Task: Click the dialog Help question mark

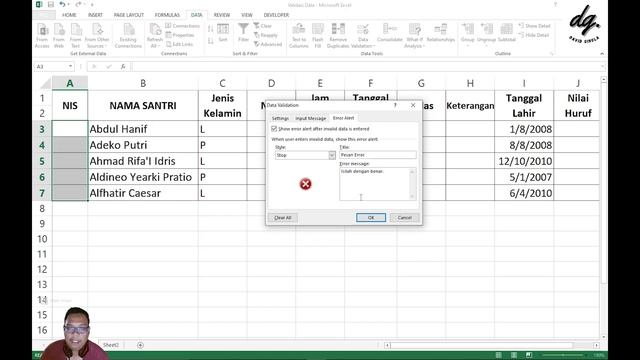Action: (x=395, y=105)
